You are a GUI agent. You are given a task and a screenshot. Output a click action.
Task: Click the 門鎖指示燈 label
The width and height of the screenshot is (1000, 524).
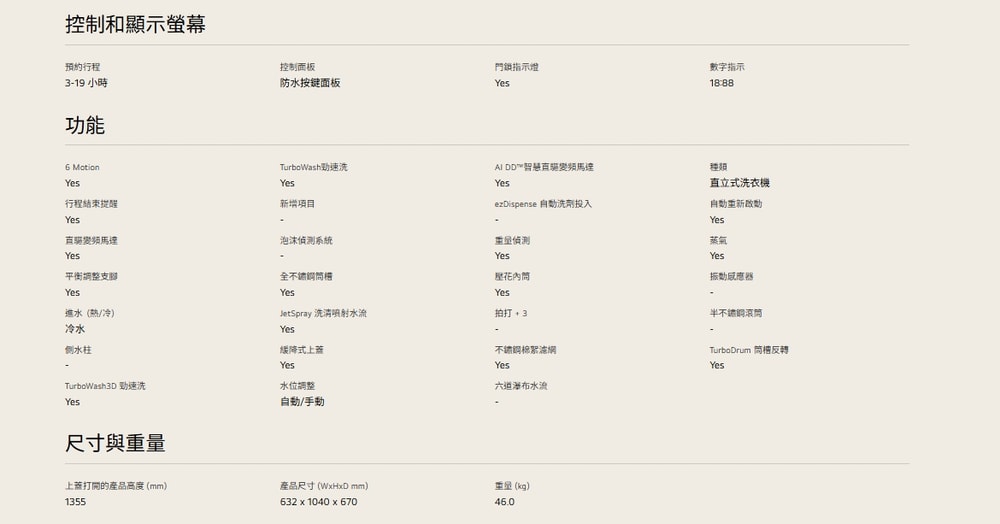(x=516, y=67)
